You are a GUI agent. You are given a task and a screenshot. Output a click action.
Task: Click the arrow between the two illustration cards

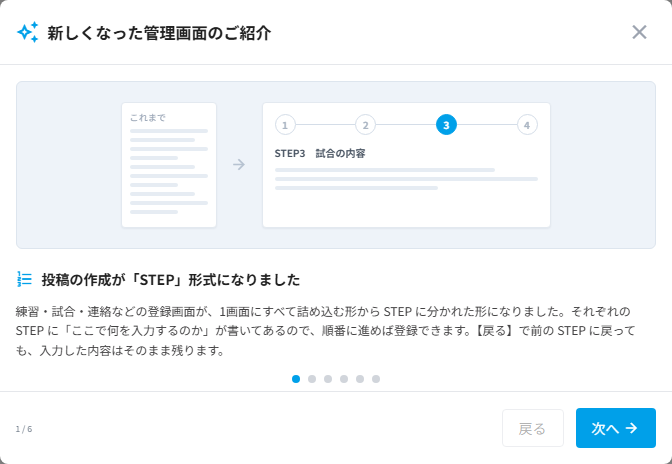coord(239,165)
